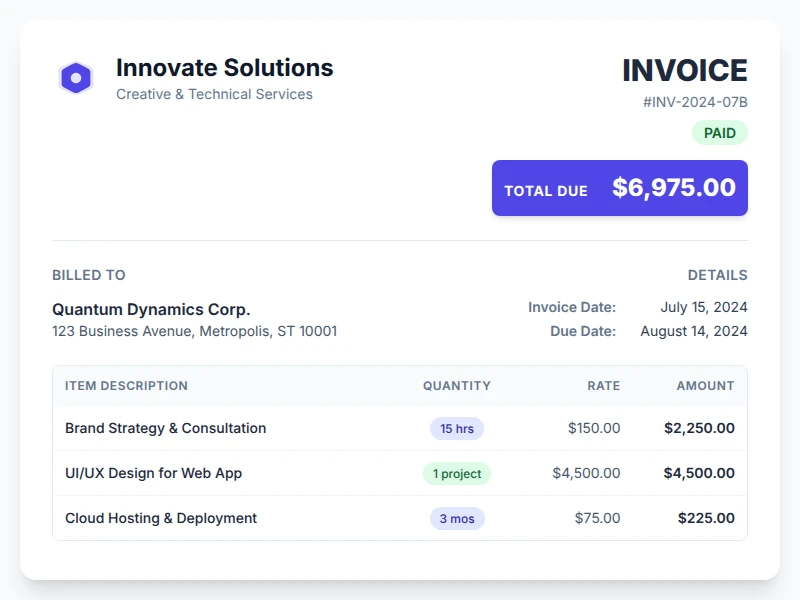The width and height of the screenshot is (800, 600).
Task: Click the Amount column header
Action: (x=705, y=385)
